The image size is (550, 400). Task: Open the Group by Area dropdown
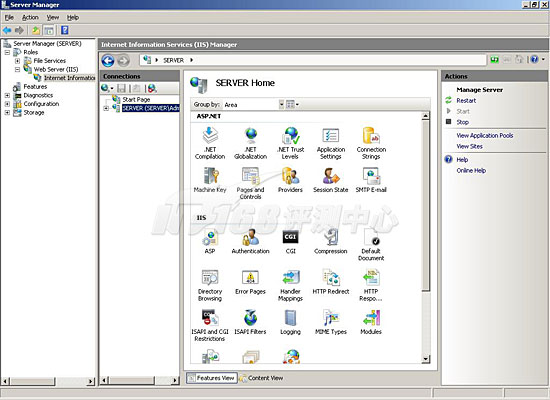[x=281, y=105]
